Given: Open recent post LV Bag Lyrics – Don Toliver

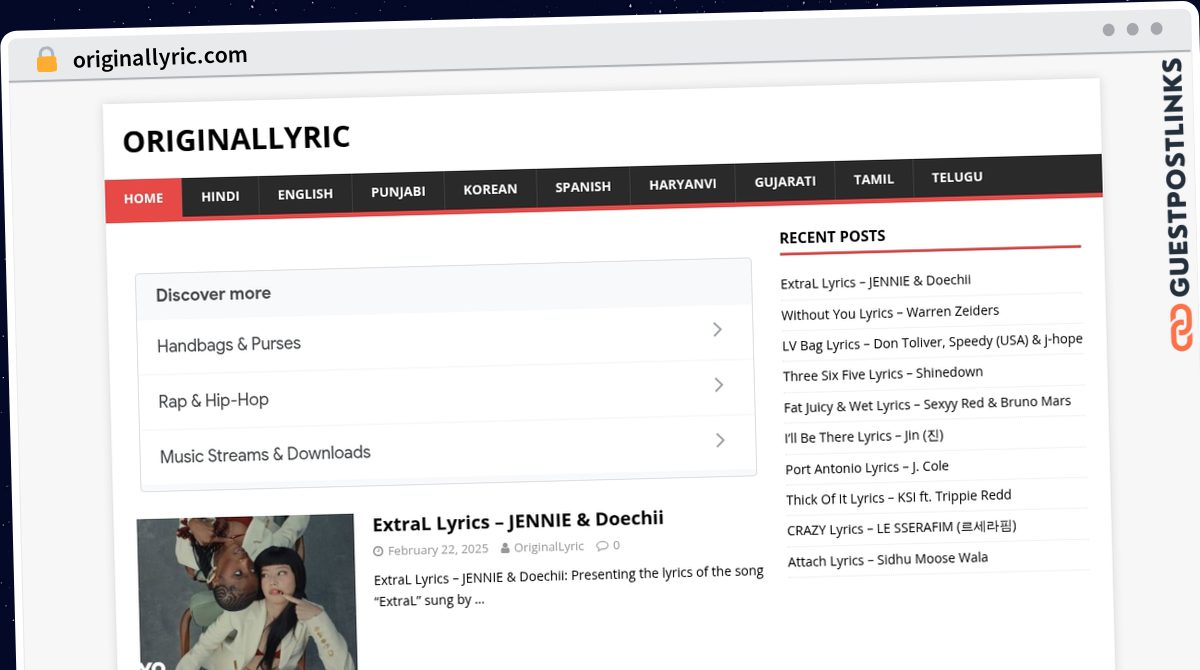Looking at the screenshot, I should tap(932, 342).
